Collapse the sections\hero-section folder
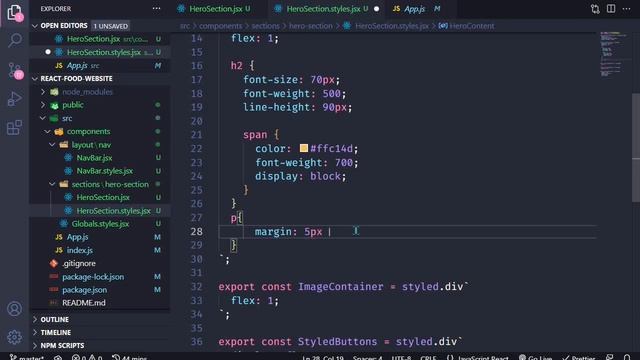 pos(52,184)
